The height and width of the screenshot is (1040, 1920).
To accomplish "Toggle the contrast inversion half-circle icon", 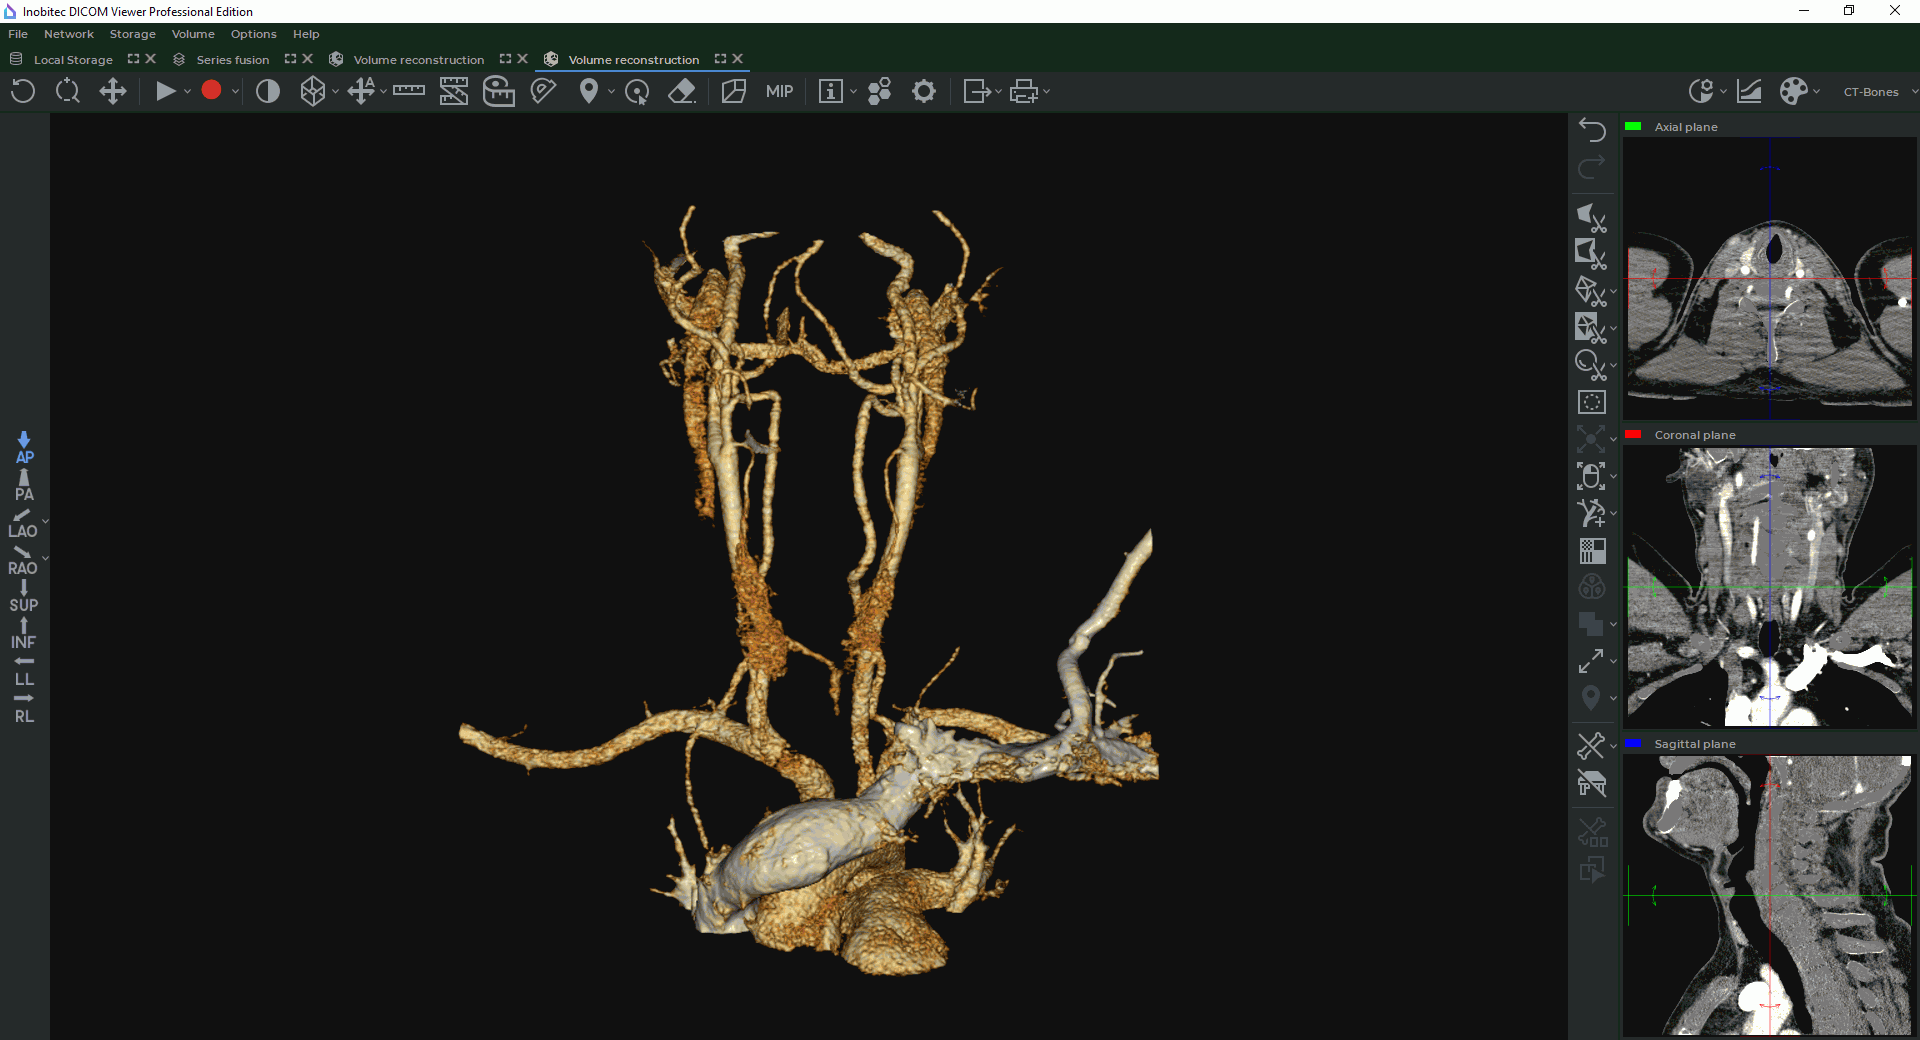I will click(268, 92).
